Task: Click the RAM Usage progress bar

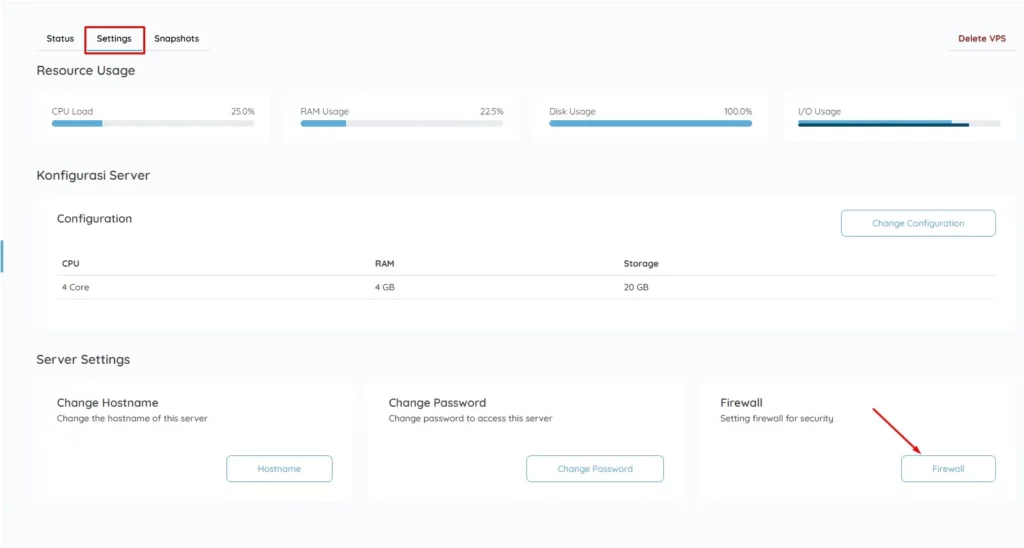Action: point(401,124)
